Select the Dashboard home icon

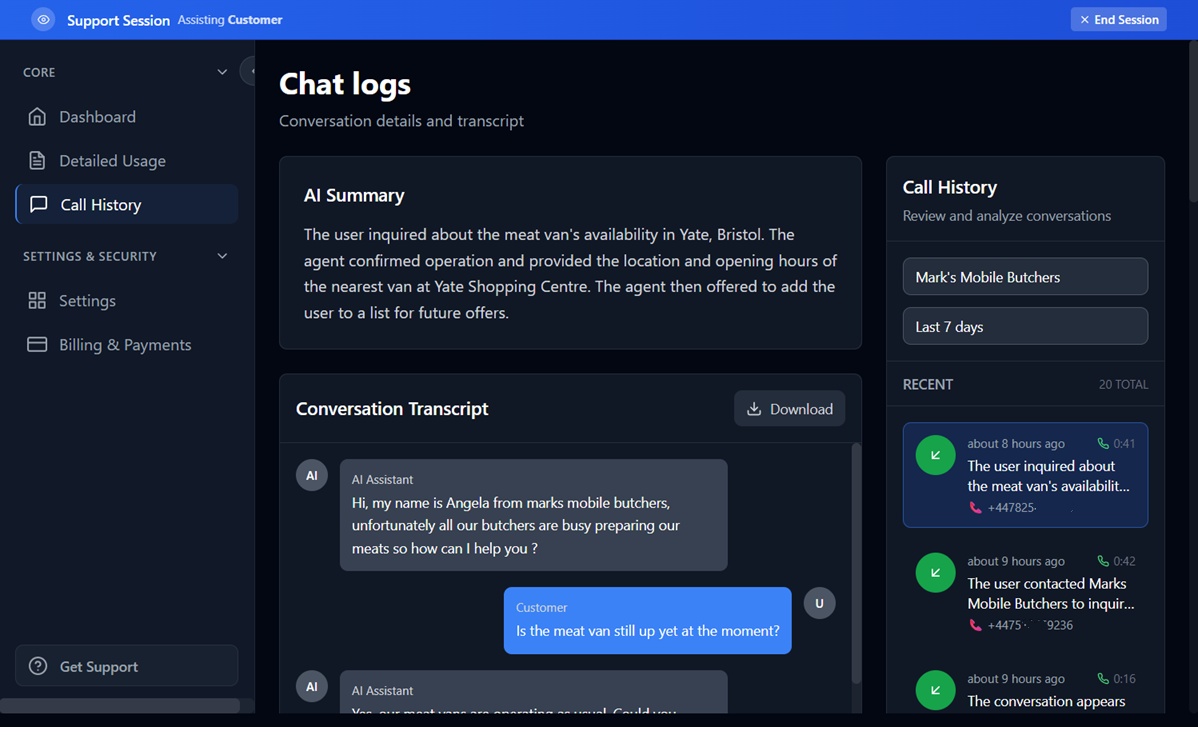pyautogui.click(x=37, y=116)
